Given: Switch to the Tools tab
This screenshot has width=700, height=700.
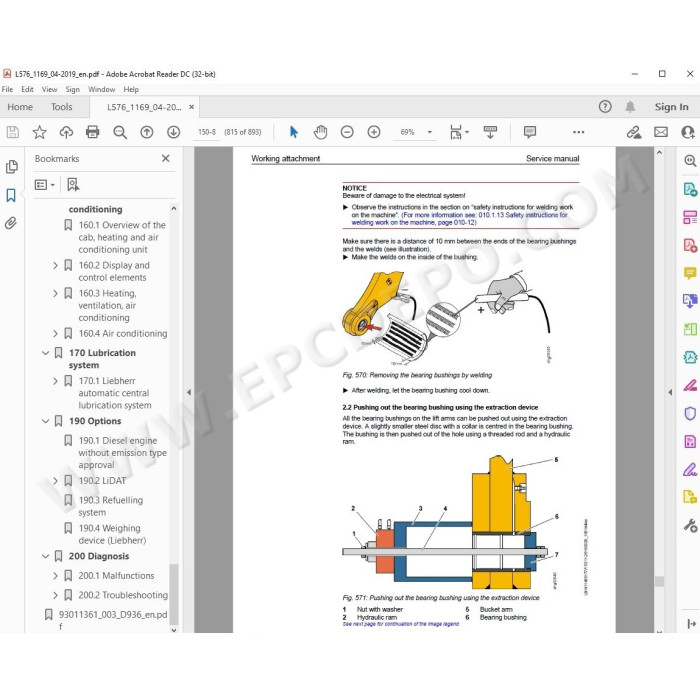Looking at the screenshot, I should [x=61, y=107].
